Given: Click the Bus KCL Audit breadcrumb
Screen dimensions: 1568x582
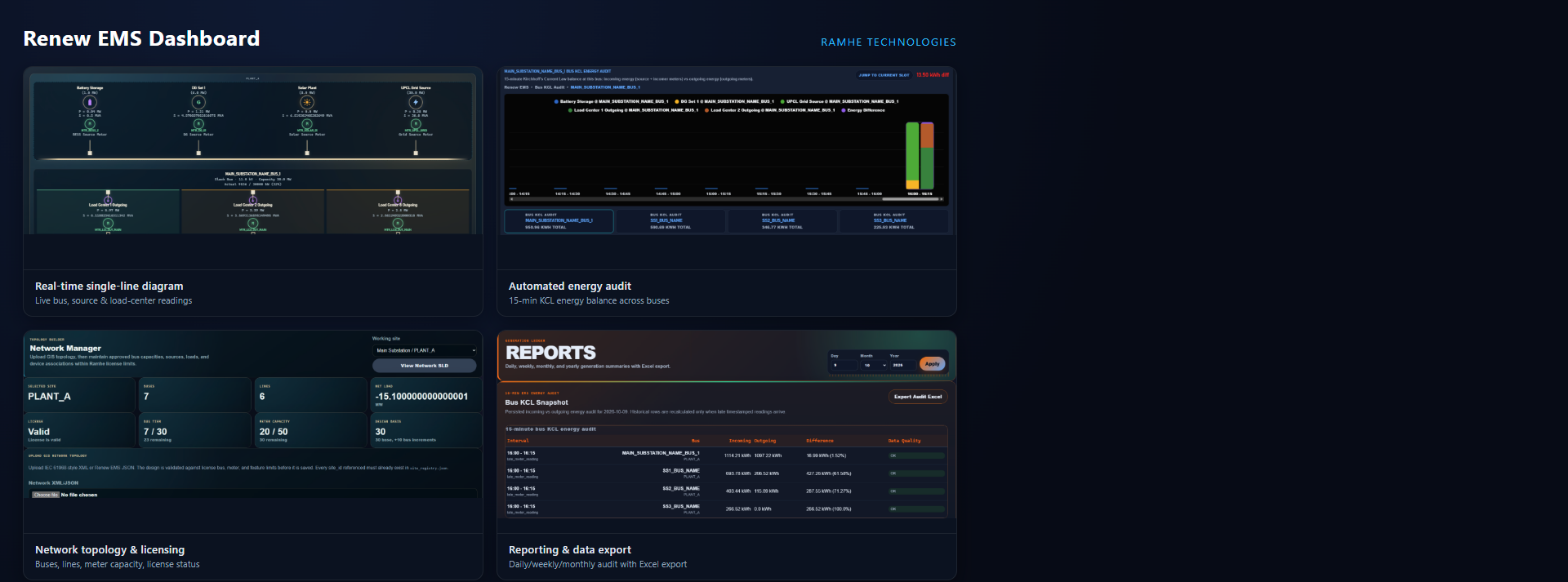Looking at the screenshot, I should [x=548, y=87].
